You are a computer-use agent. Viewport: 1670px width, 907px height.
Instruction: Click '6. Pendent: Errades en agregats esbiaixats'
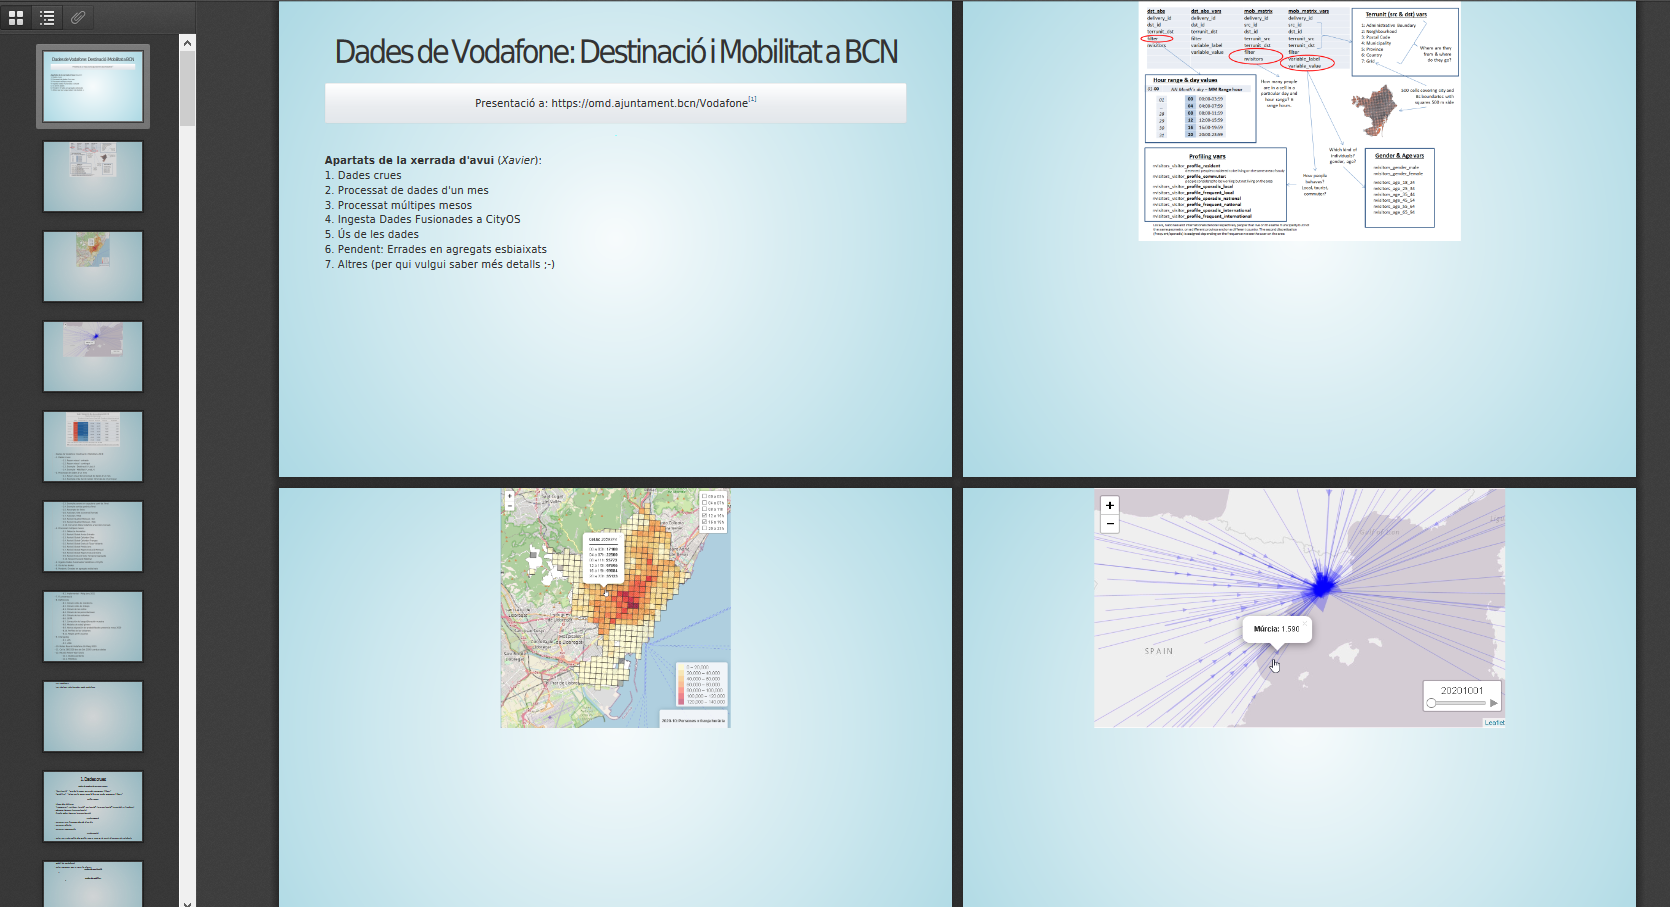[x=436, y=249]
